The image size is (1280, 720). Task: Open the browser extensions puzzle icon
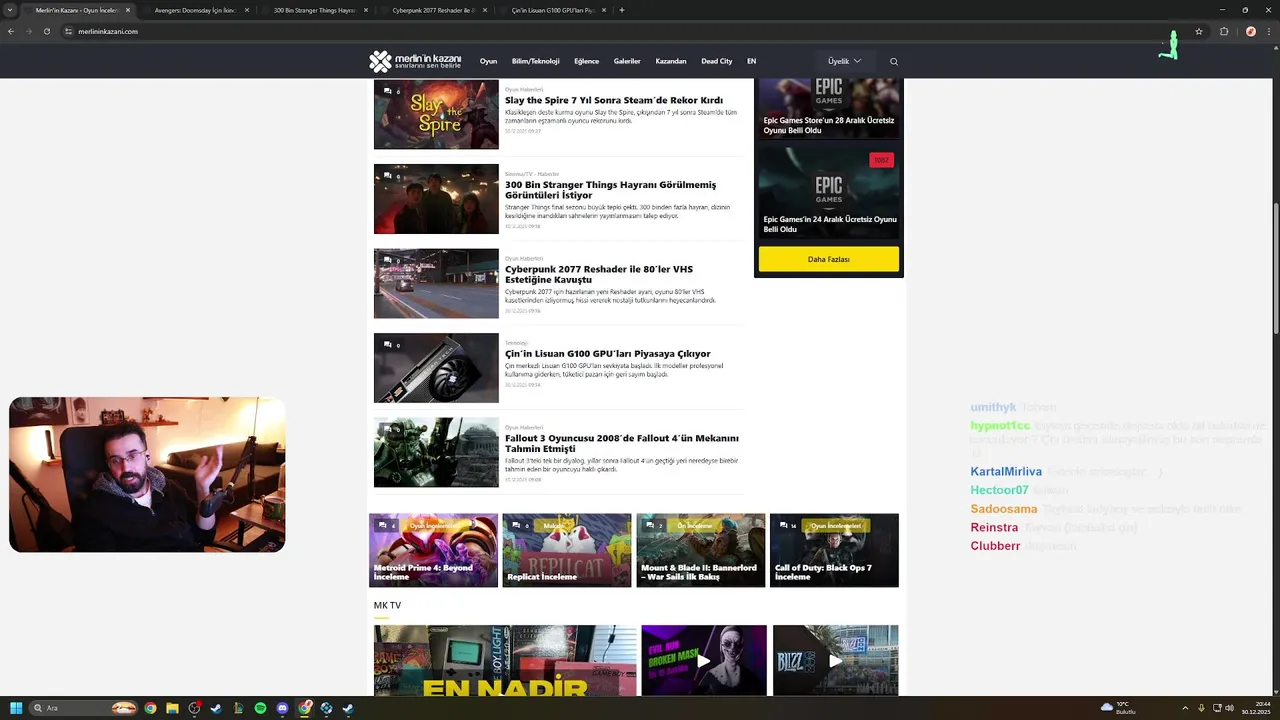pos(1224,31)
